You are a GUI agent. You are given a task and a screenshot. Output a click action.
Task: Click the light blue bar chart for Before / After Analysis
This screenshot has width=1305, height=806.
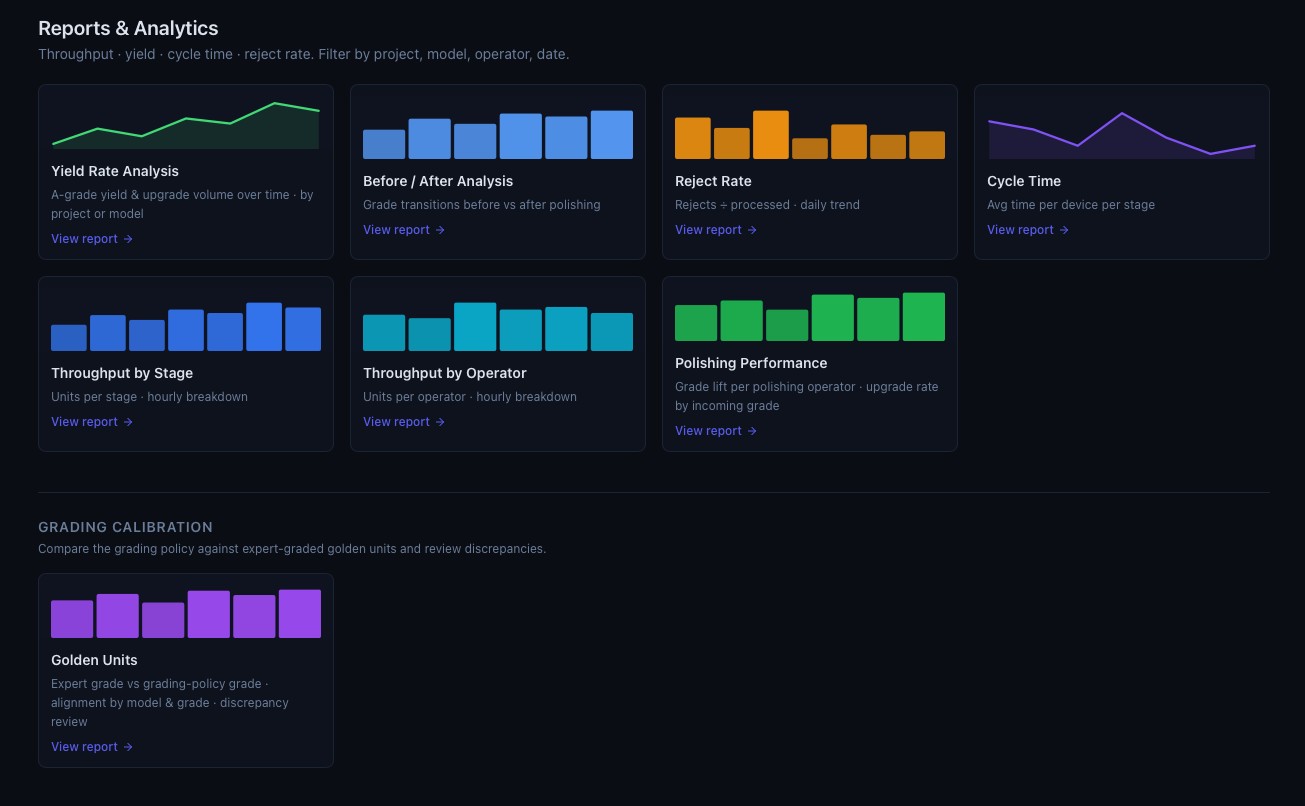[x=498, y=134]
